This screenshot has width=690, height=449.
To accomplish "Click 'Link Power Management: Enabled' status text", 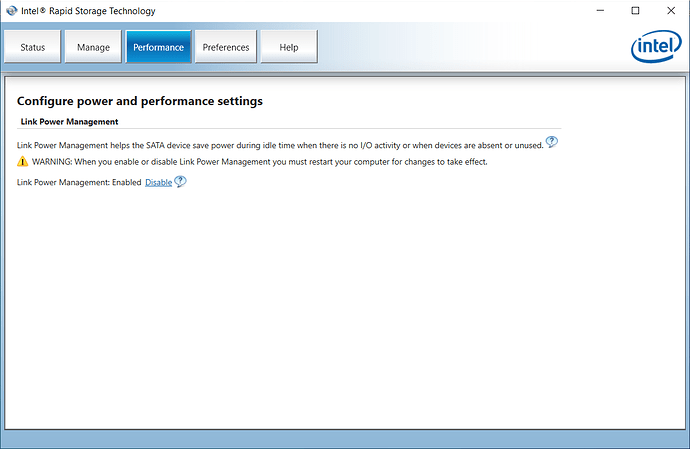I will point(79,182).
